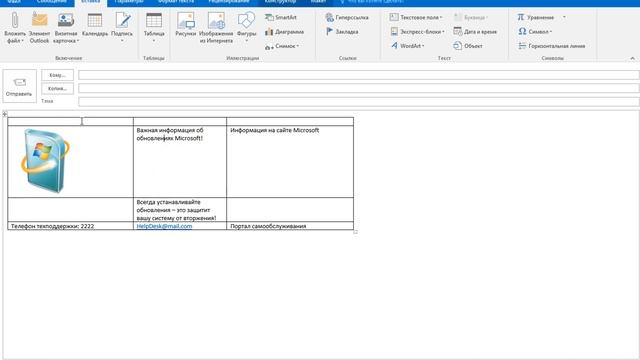Insert a Гиперссылка
Screen dimensions: 640x360
[347, 18]
